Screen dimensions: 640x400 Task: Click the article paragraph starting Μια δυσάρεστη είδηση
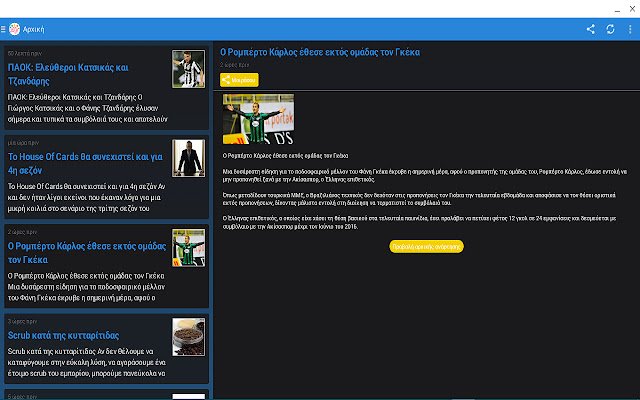click(x=424, y=176)
